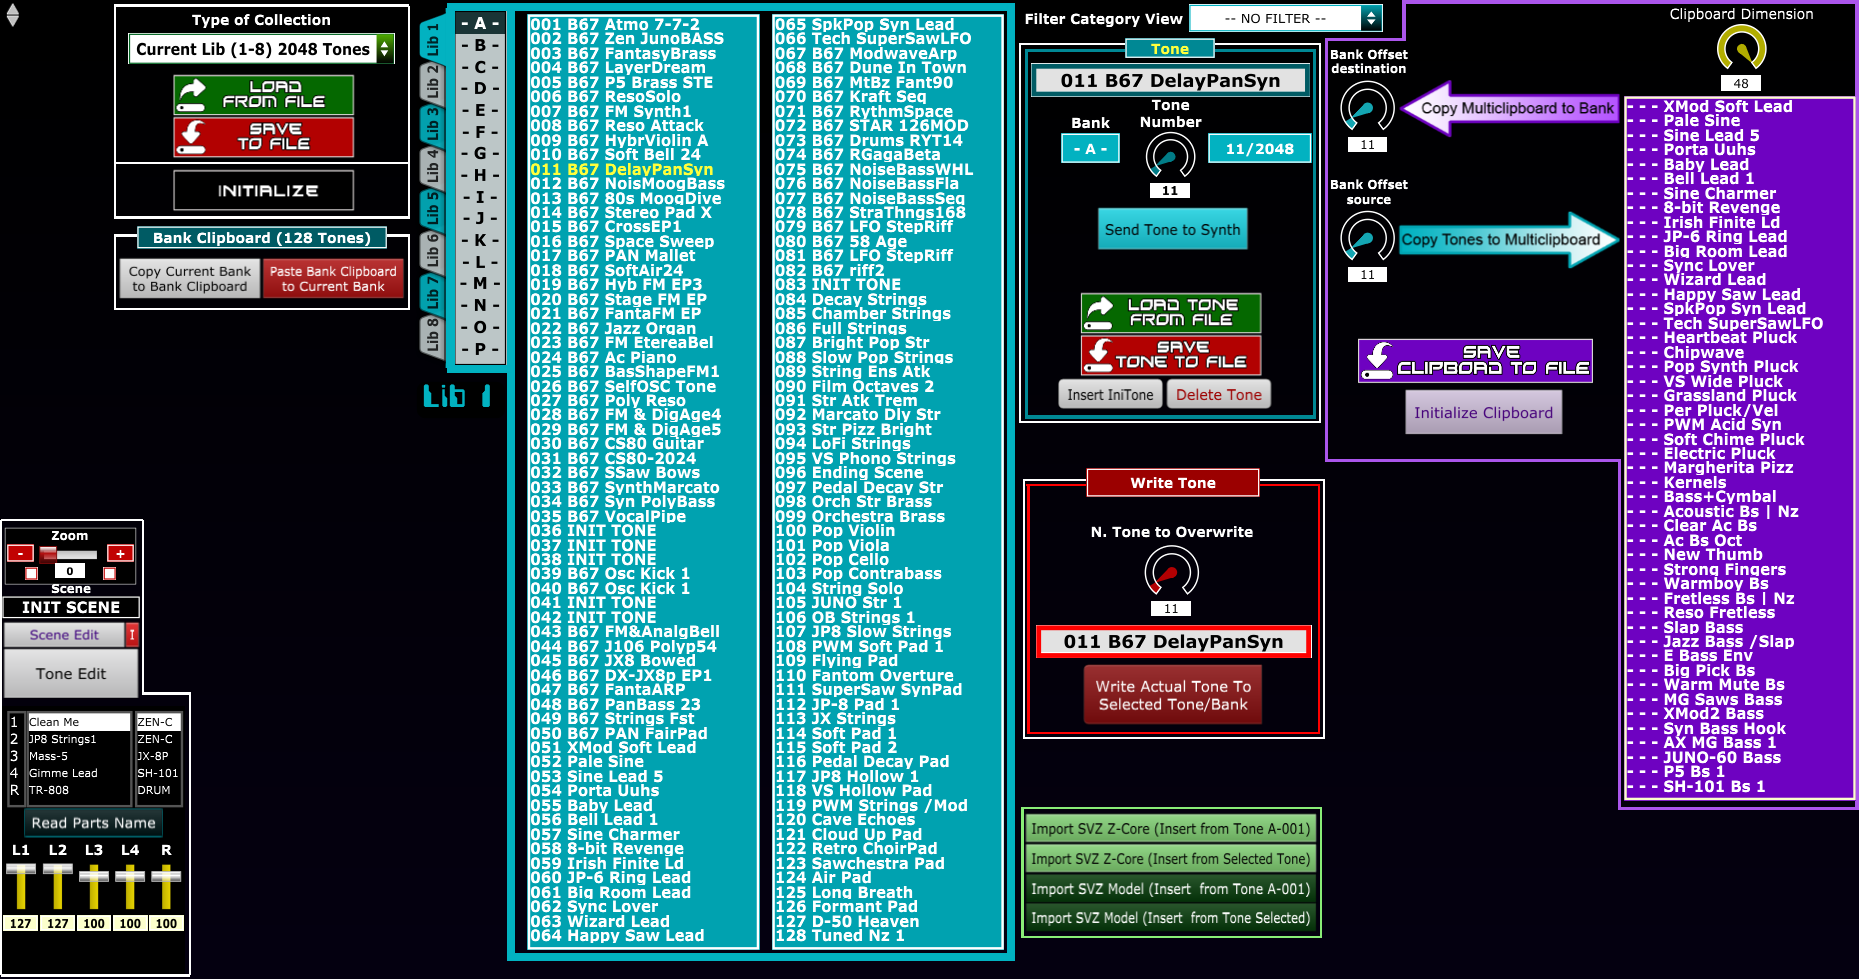Viewport: 1859px width, 979px height.
Task: Click the Load From File icon button
Action: 263,95
